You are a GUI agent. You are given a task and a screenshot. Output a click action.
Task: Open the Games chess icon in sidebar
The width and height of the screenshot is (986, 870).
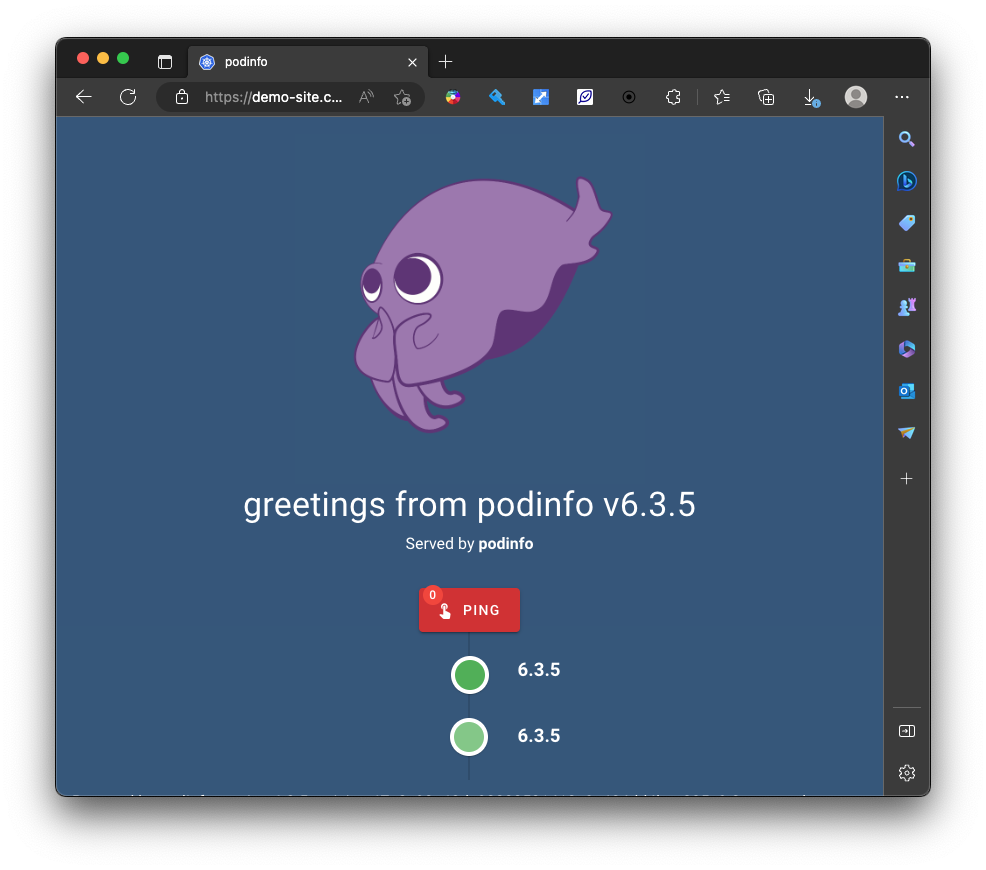[907, 307]
